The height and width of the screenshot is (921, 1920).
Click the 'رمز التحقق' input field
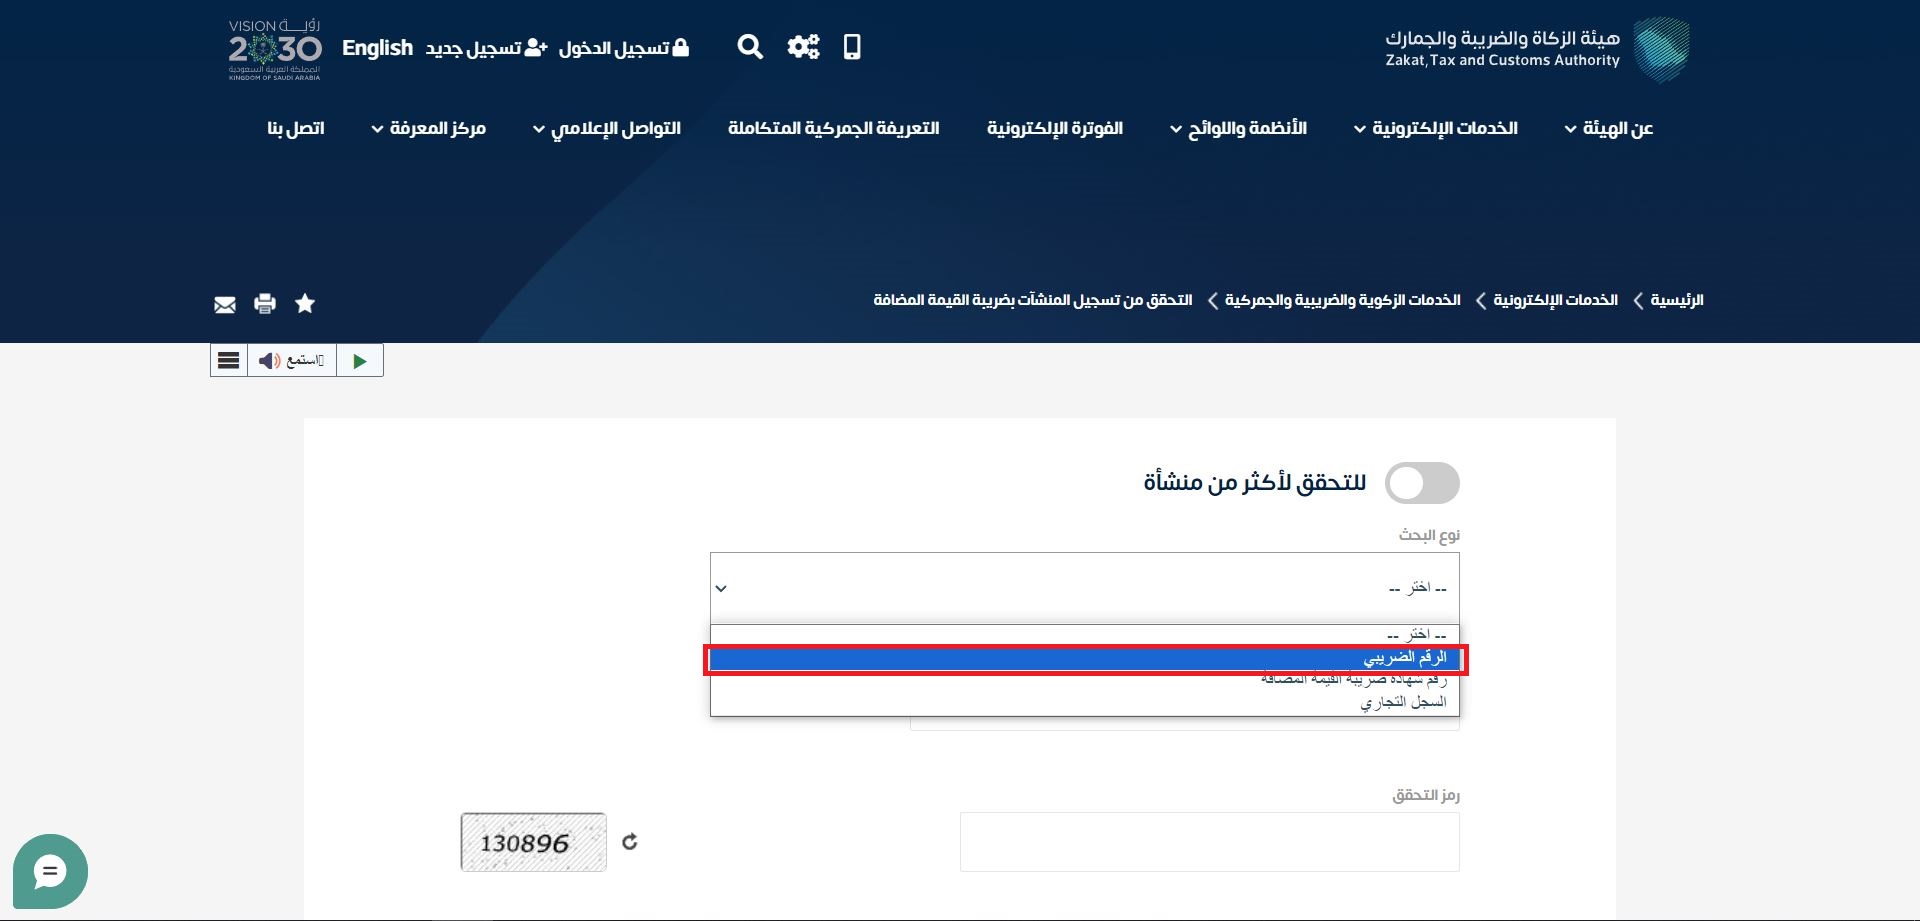pyautogui.click(x=1209, y=842)
